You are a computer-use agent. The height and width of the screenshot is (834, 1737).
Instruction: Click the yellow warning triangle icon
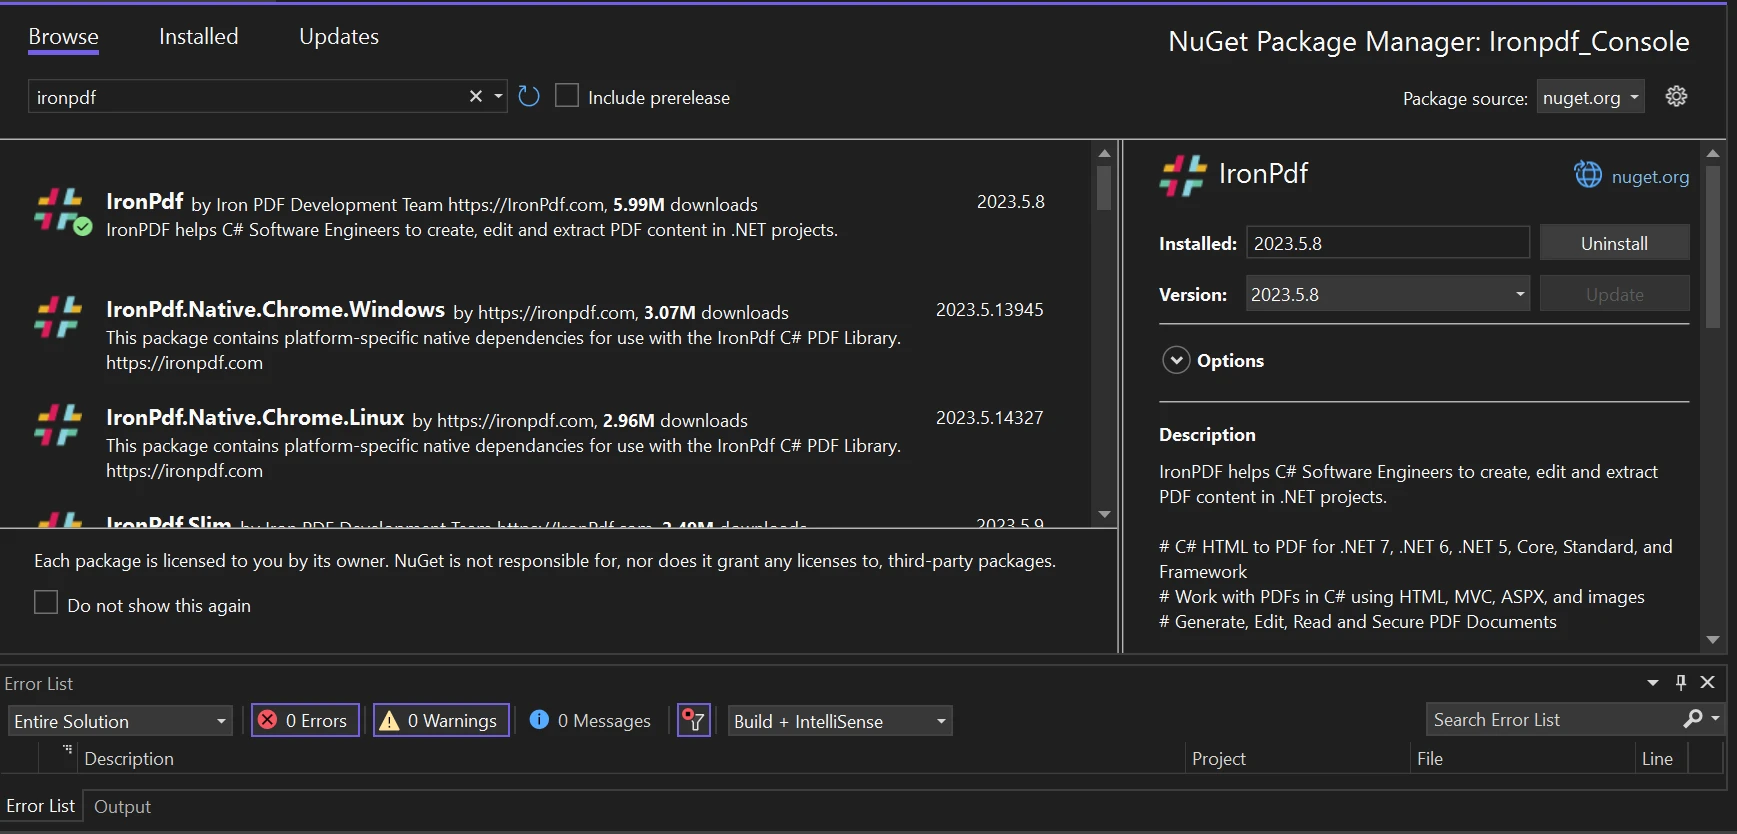[x=390, y=720]
